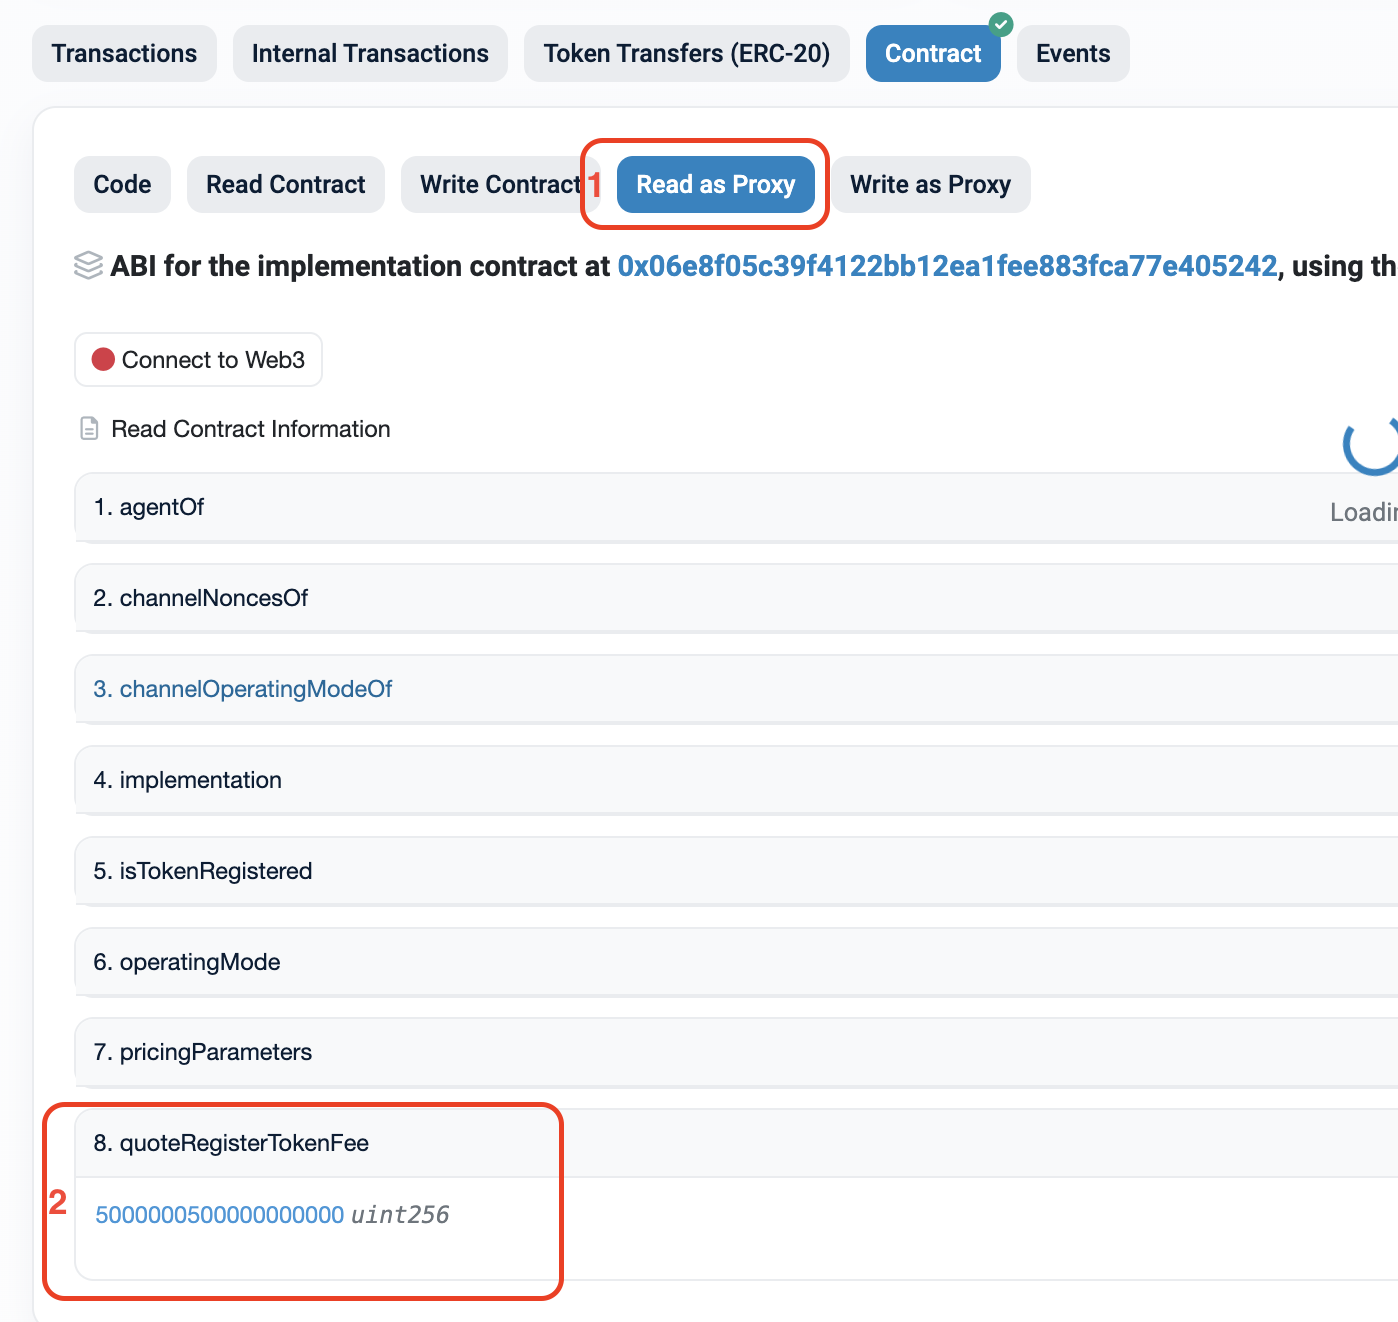This screenshot has height=1322, width=1398.
Task: Click the loading spinner icon
Action: click(x=1370, y=446)
